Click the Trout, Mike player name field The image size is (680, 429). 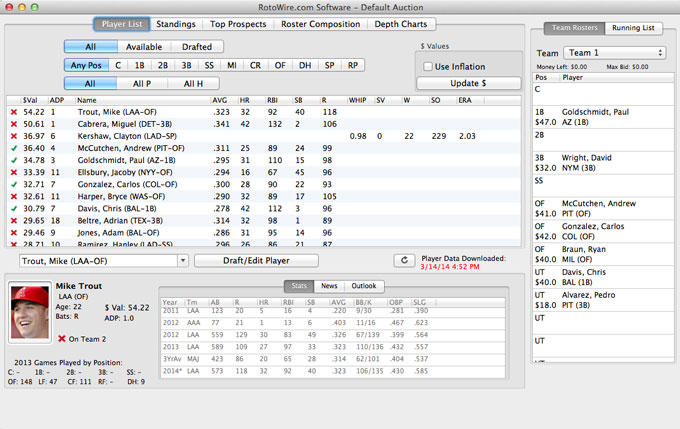pyautogui.click(x=98, y=261)
